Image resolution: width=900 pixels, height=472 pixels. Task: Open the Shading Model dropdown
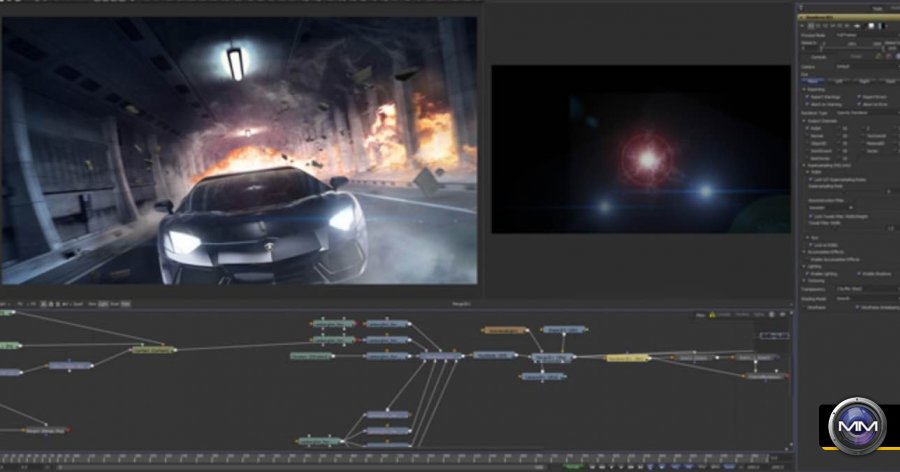click(867, 299)
